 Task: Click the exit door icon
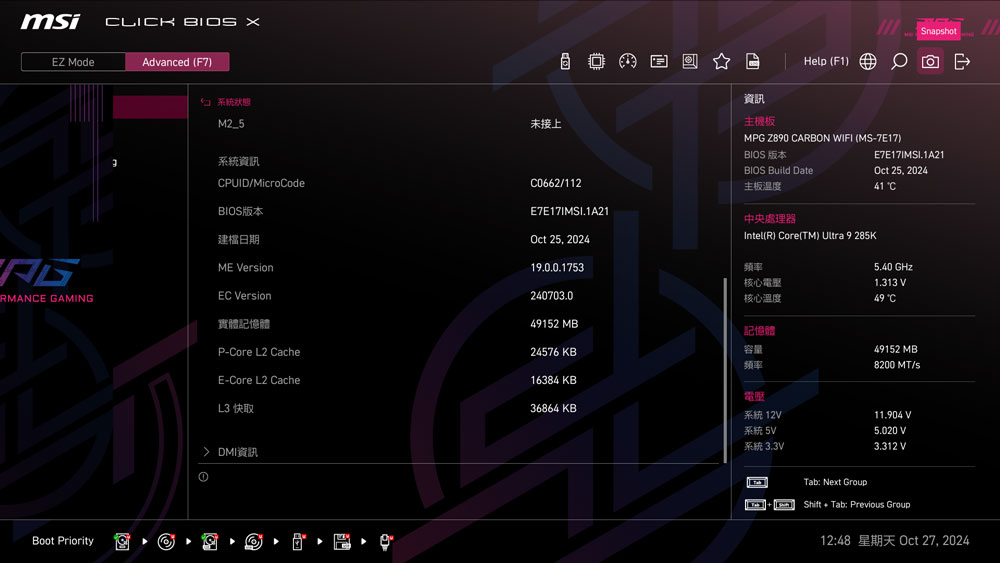click(x=962, y=61)
